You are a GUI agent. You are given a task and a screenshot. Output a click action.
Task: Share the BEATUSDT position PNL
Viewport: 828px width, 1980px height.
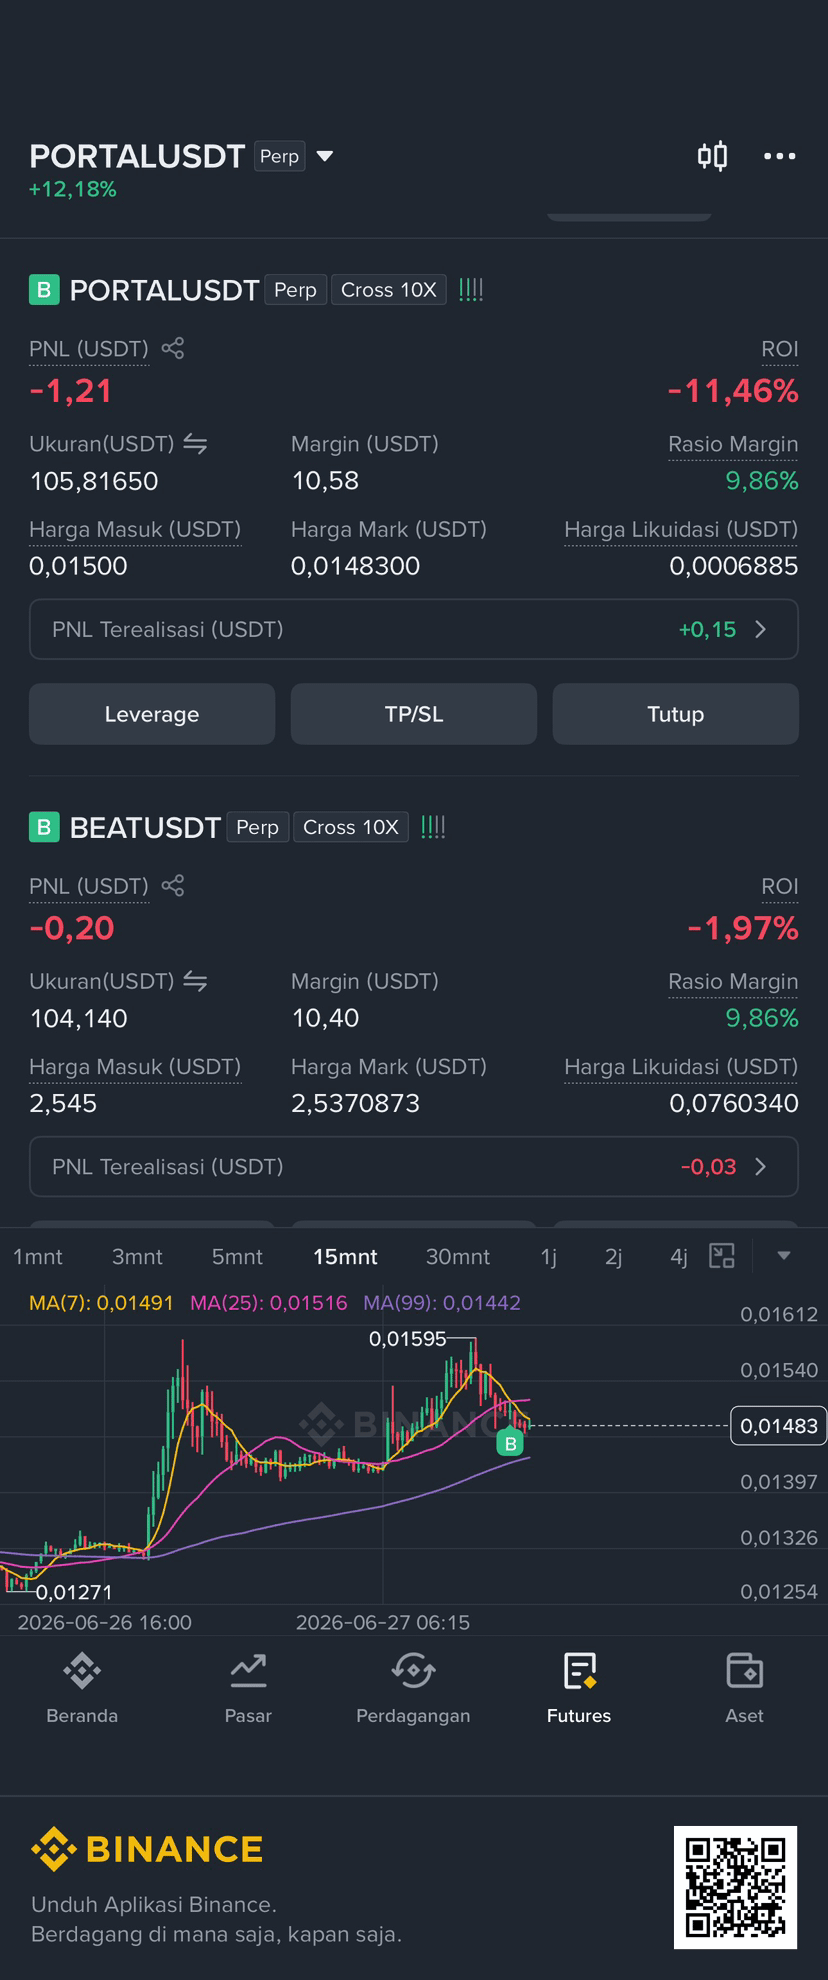(173, 885)
